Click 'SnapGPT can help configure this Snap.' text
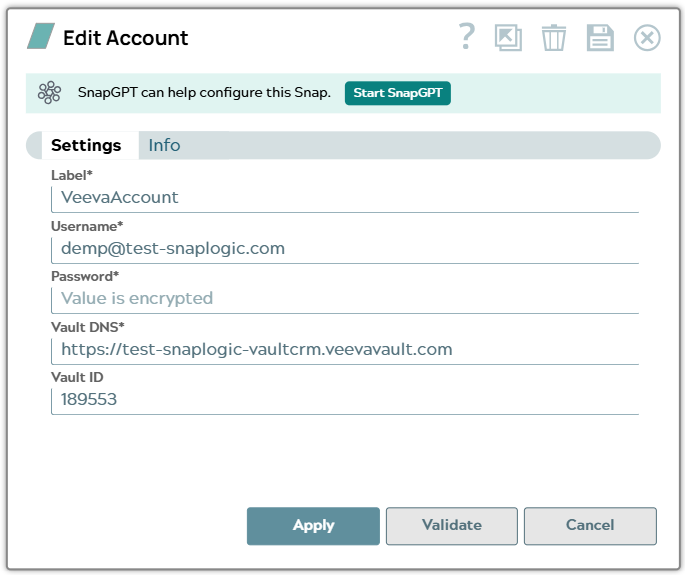685x575 pixels. point(204,93)
